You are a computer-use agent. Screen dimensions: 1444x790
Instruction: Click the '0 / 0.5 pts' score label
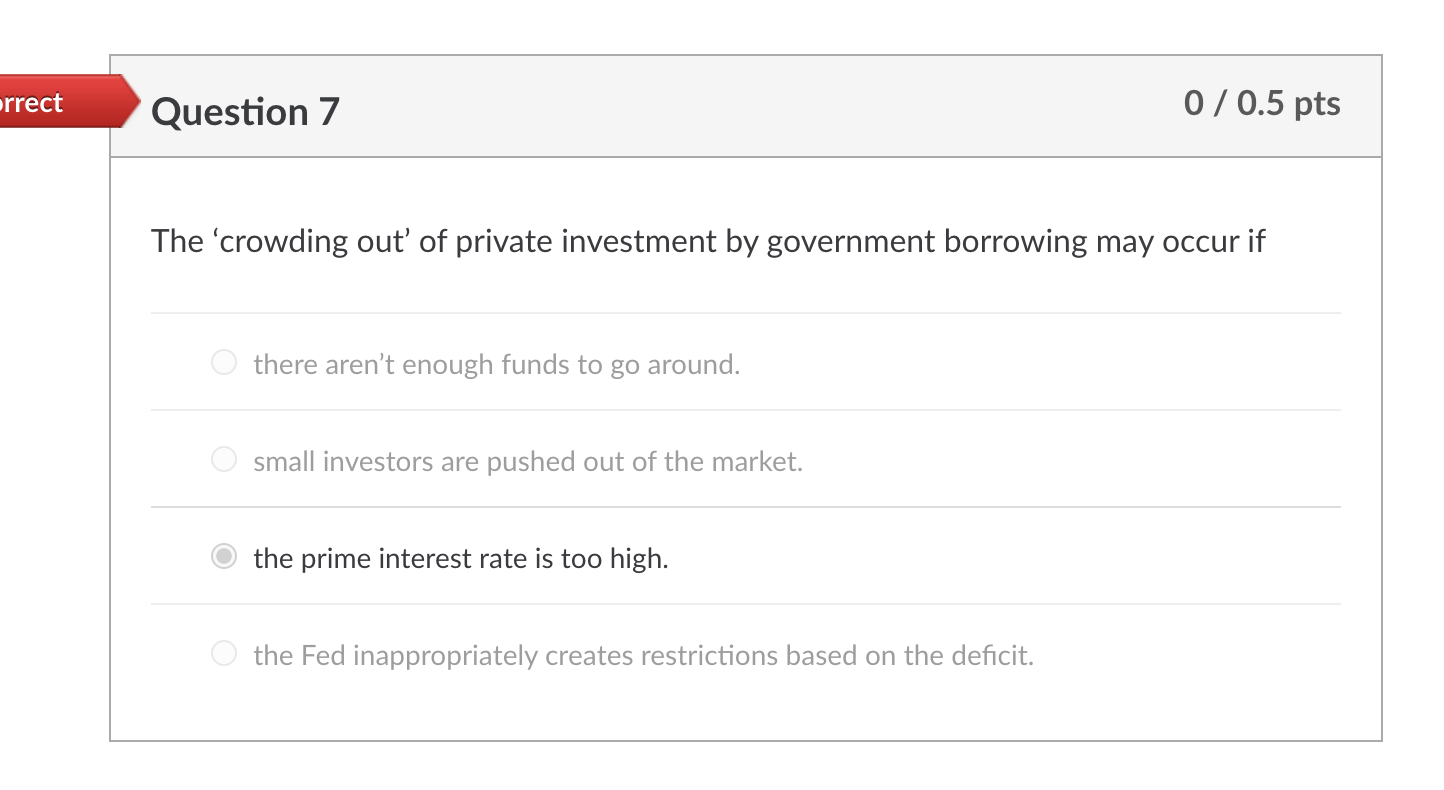[x=1262, y=103]
